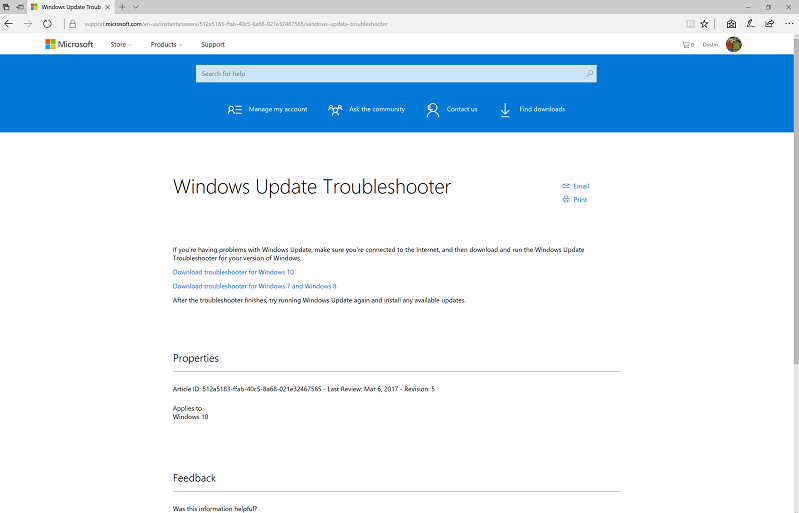The image size is (799, 513).
Task: Select the Windows Update Troubleshooter tab
Action: [x=65, y=7]
